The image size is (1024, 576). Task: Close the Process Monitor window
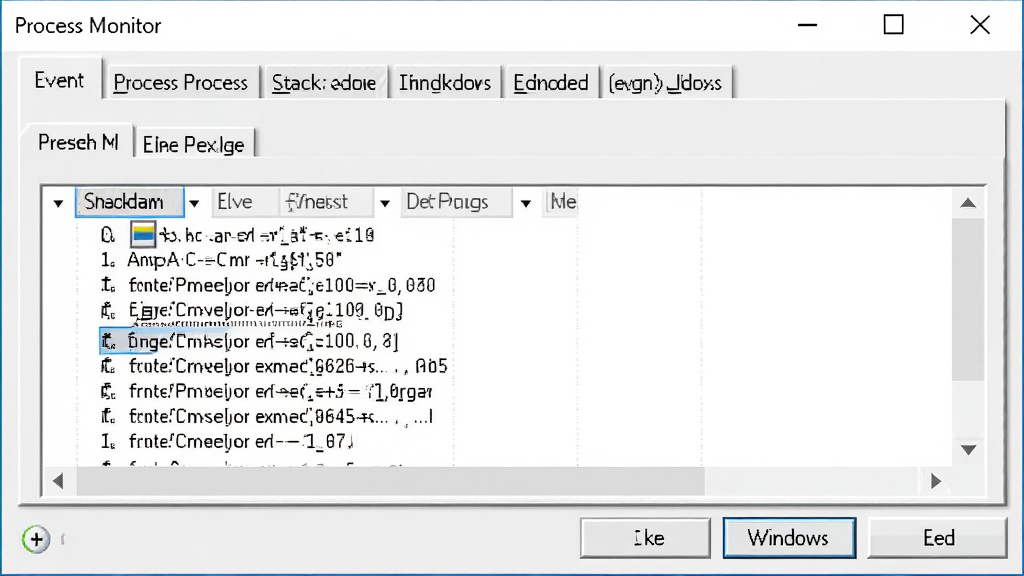pyautogui.click(x=980, y=25)
